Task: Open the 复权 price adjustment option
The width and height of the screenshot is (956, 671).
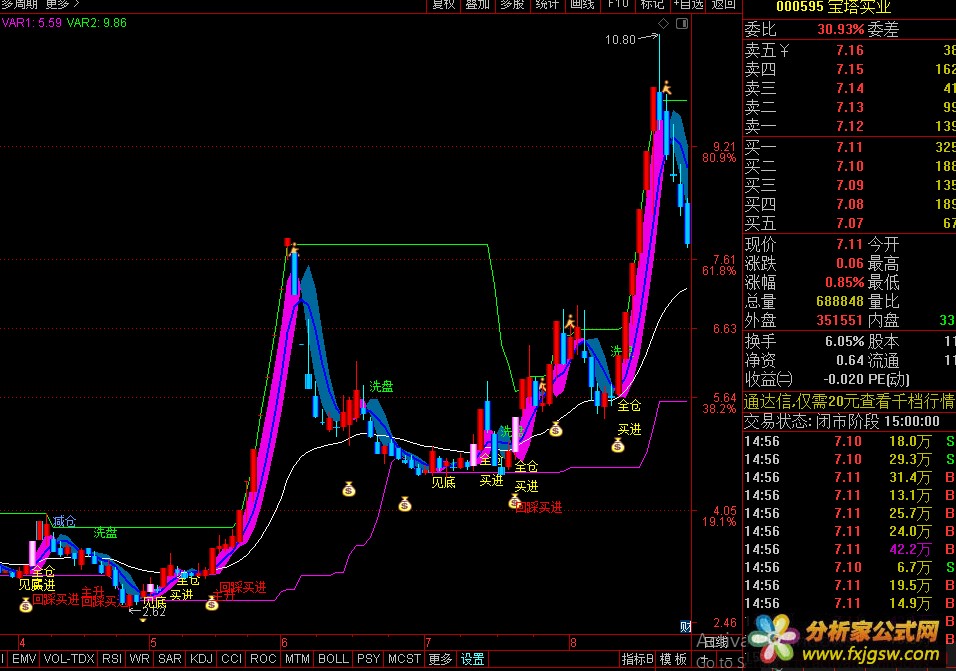Action: point(443,5)
